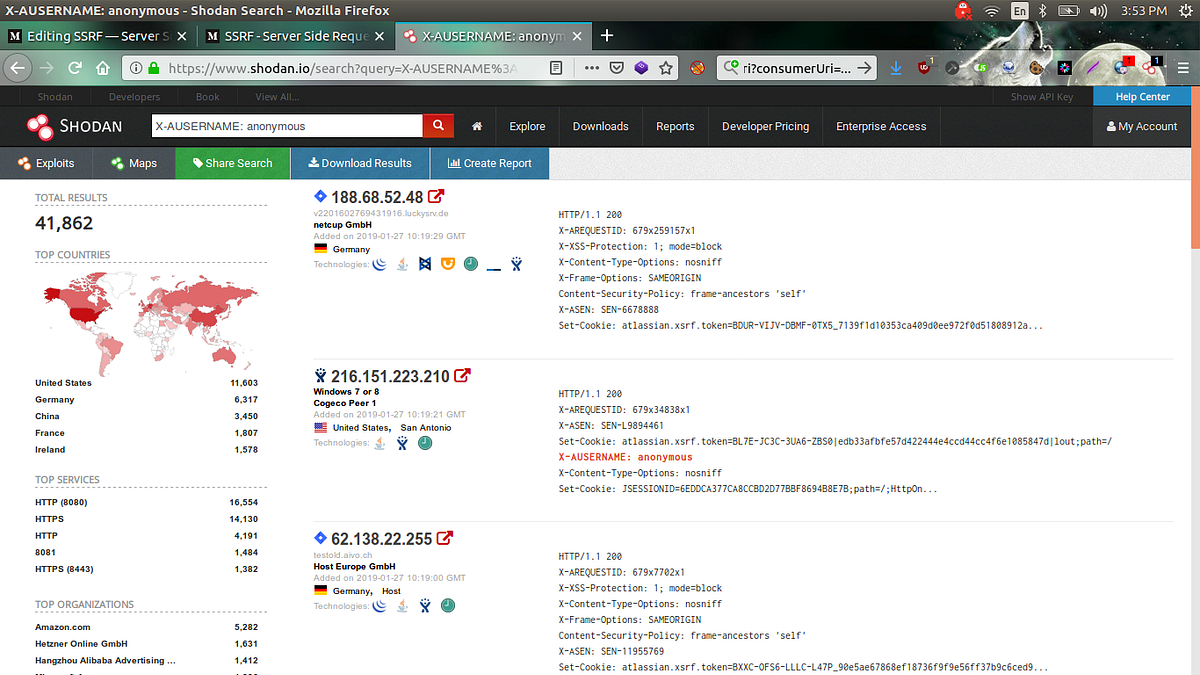Viewport: 1200px width, 675px height.
Task: Open the Developers top link
Action: click(x=134, y=97)
